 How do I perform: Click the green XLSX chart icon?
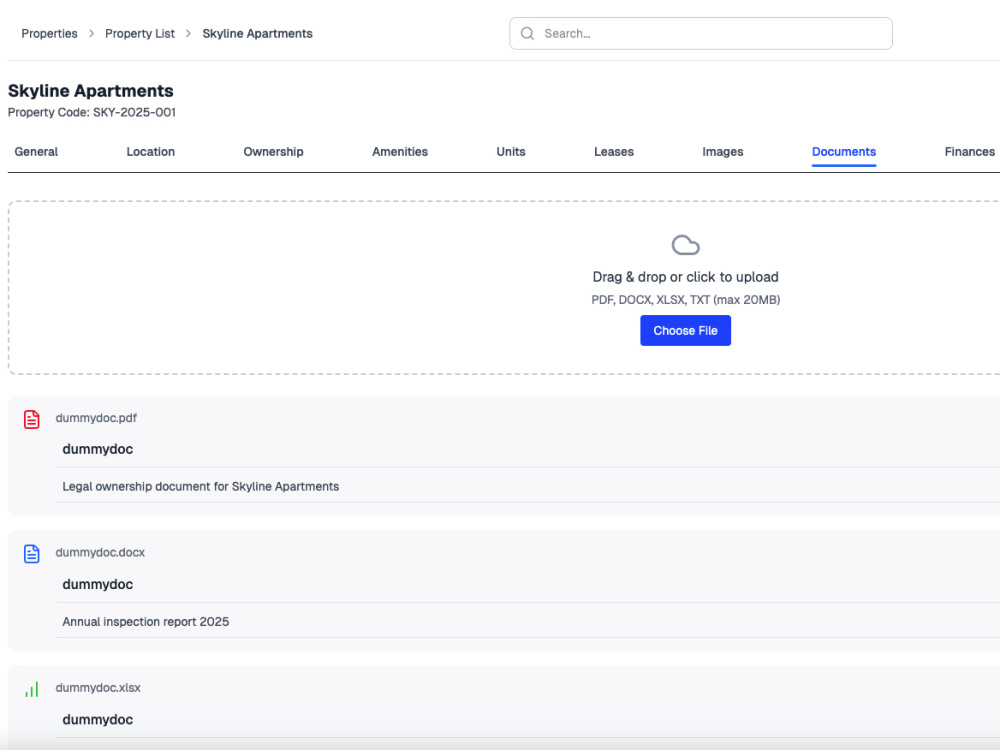point(32,689)
